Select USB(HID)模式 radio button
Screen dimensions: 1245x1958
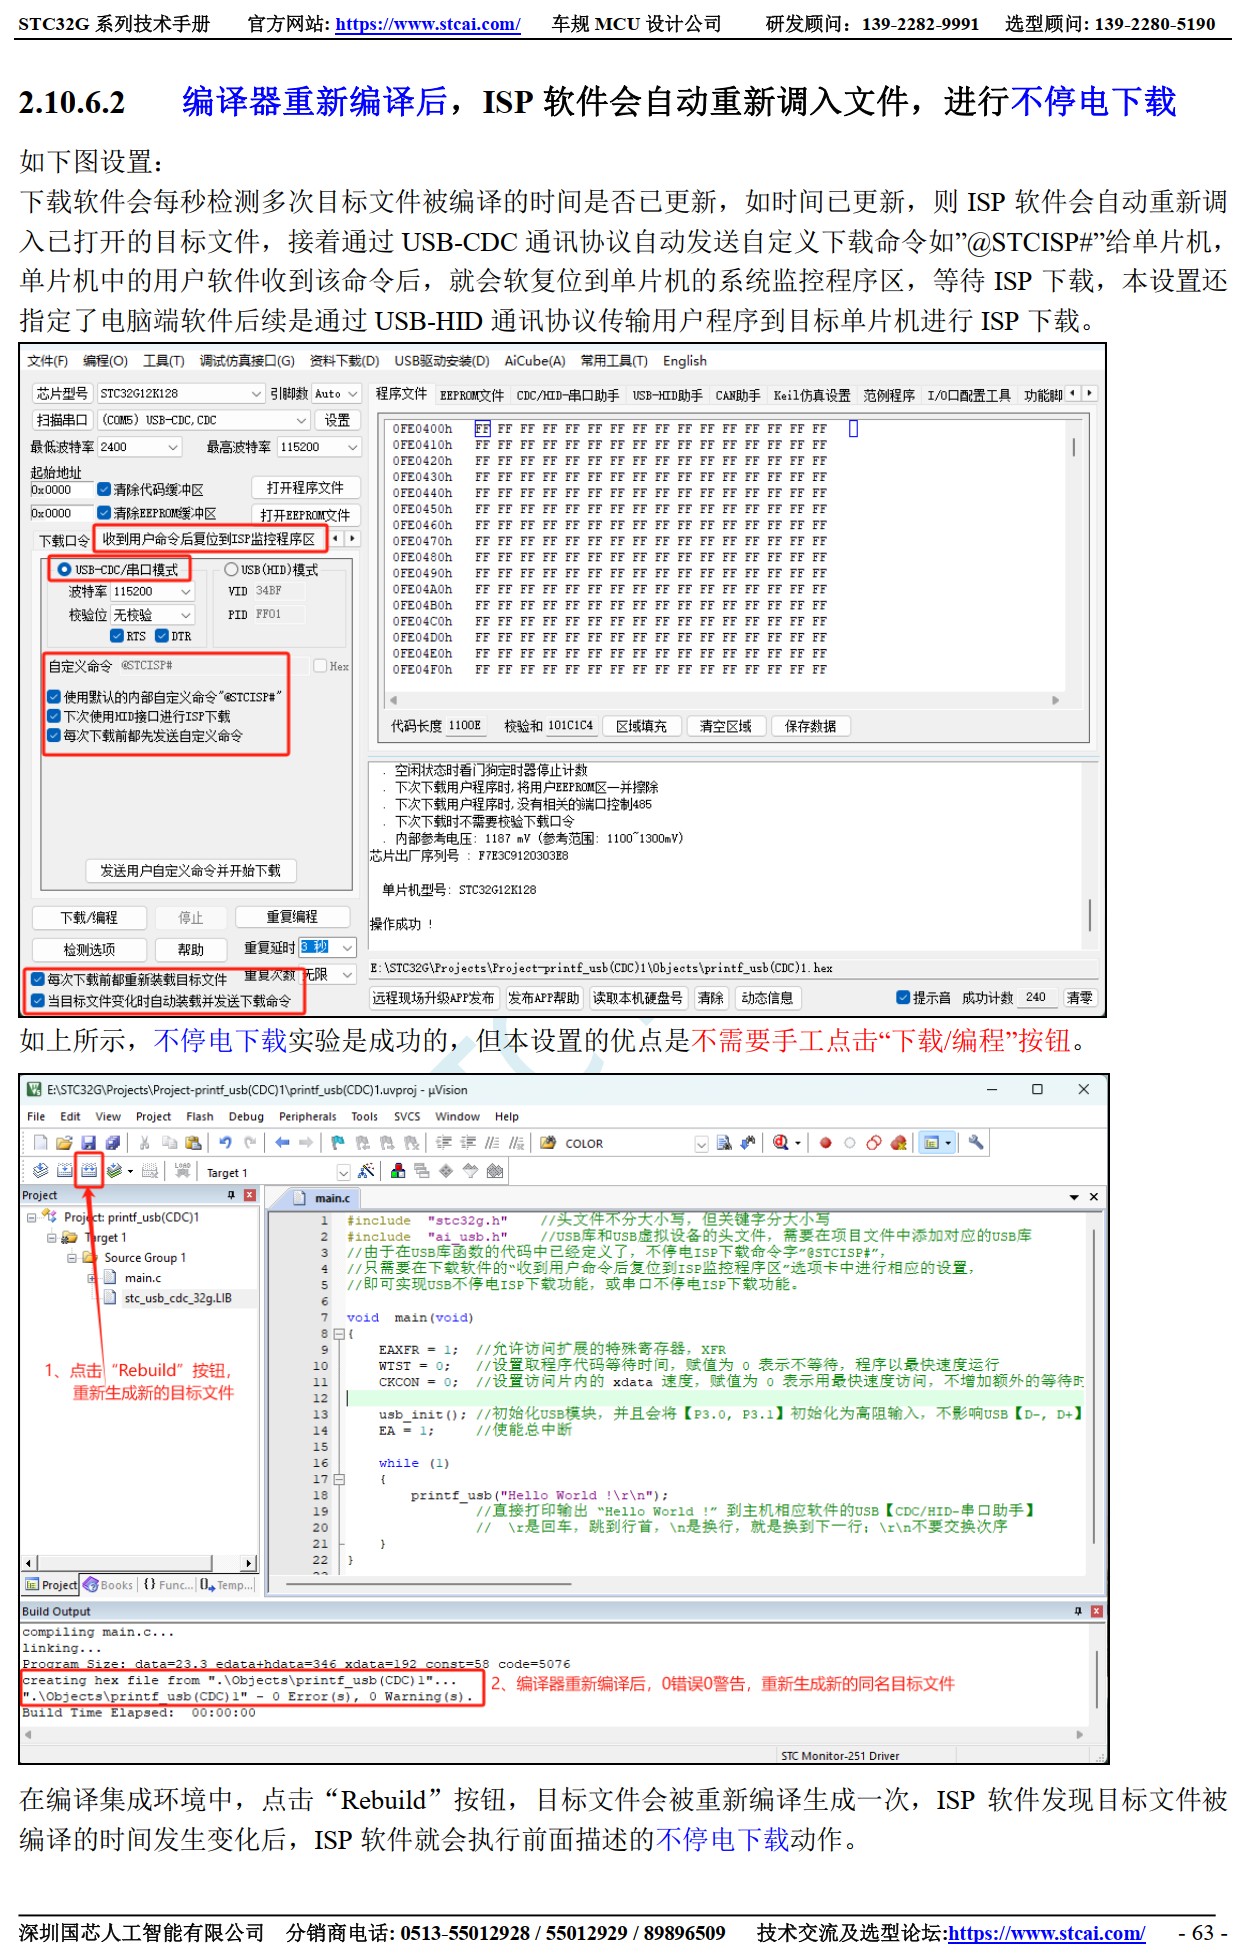tap(231, 569)
